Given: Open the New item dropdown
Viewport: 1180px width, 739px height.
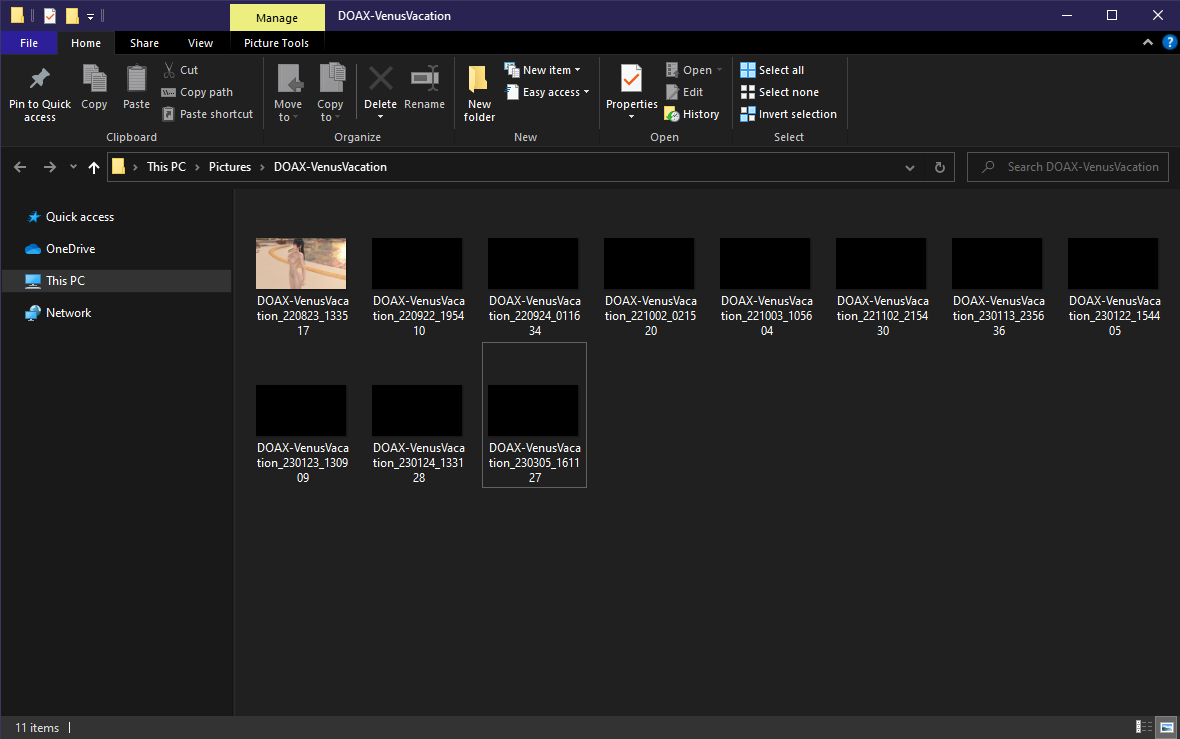Looking at the screenshot, I should (543, 70).
